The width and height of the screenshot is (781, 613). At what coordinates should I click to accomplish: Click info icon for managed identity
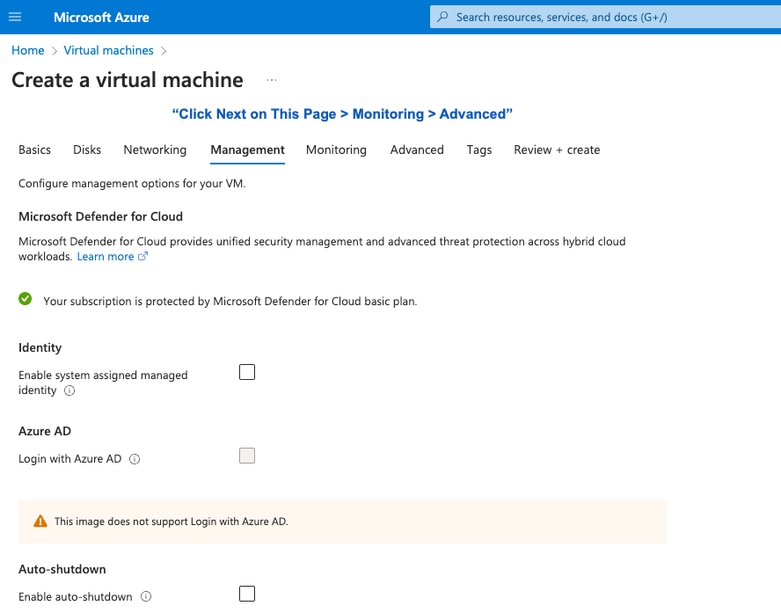(69, 390)
